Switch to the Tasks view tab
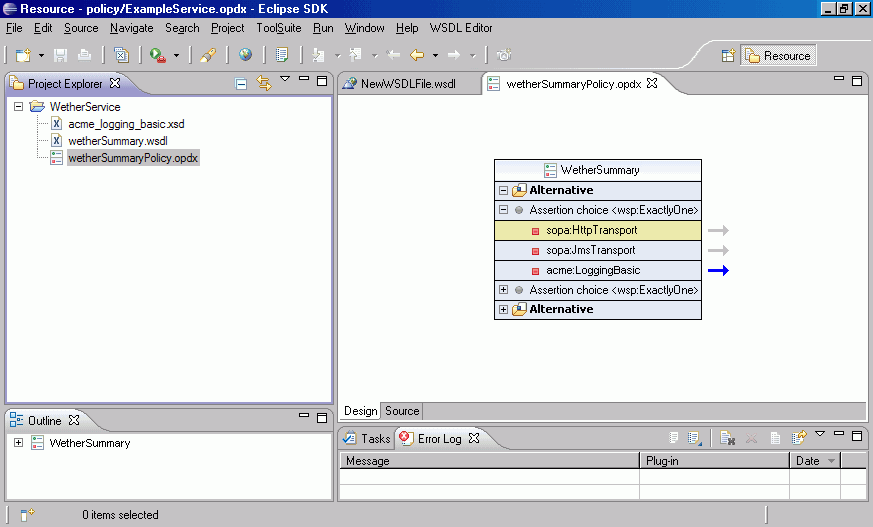 (367, 439)
